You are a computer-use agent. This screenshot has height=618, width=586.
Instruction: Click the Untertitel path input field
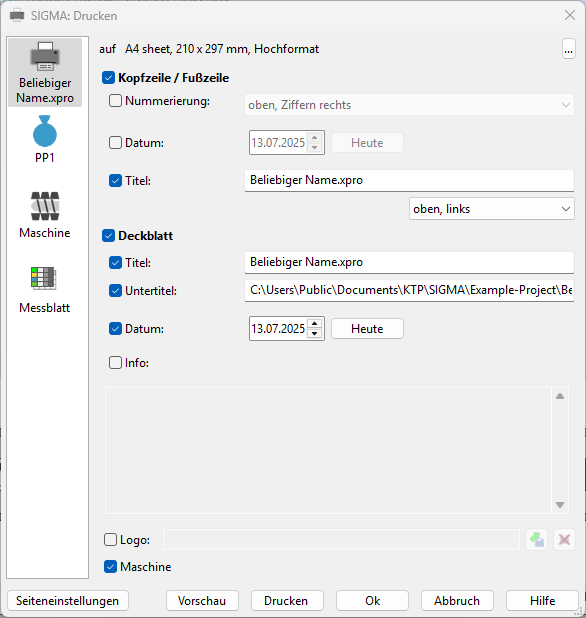(x=409, y=290)
